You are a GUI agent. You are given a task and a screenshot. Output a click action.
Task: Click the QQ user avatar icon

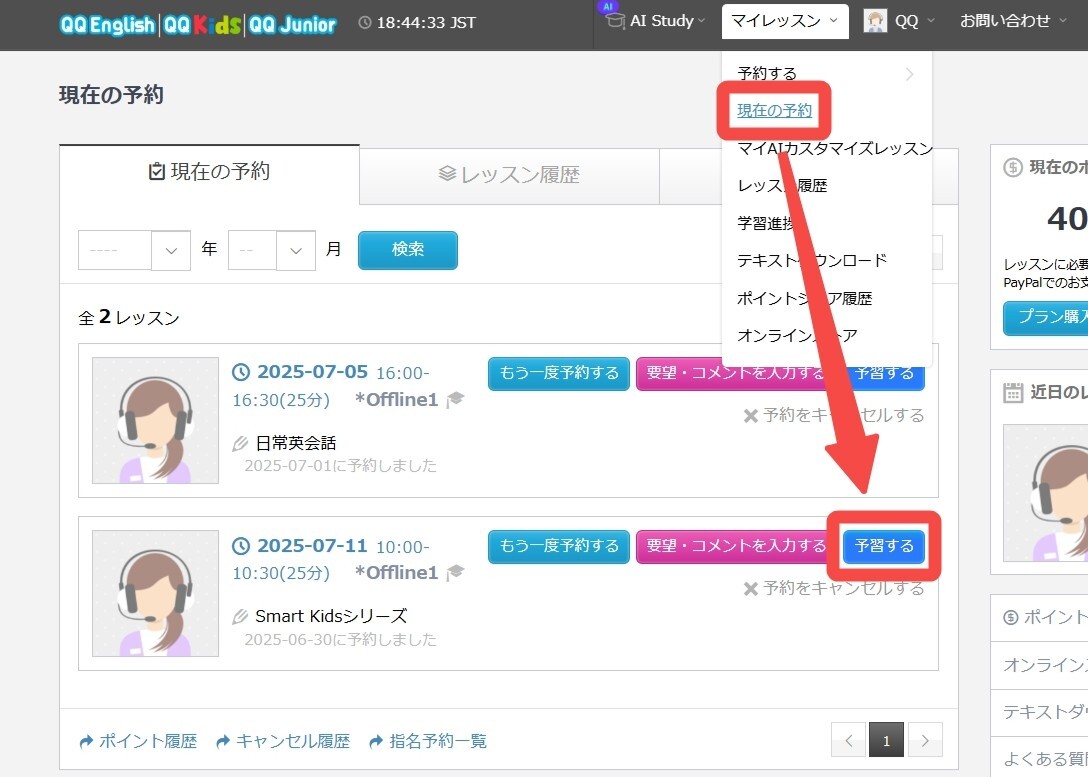tap(876, 21)
